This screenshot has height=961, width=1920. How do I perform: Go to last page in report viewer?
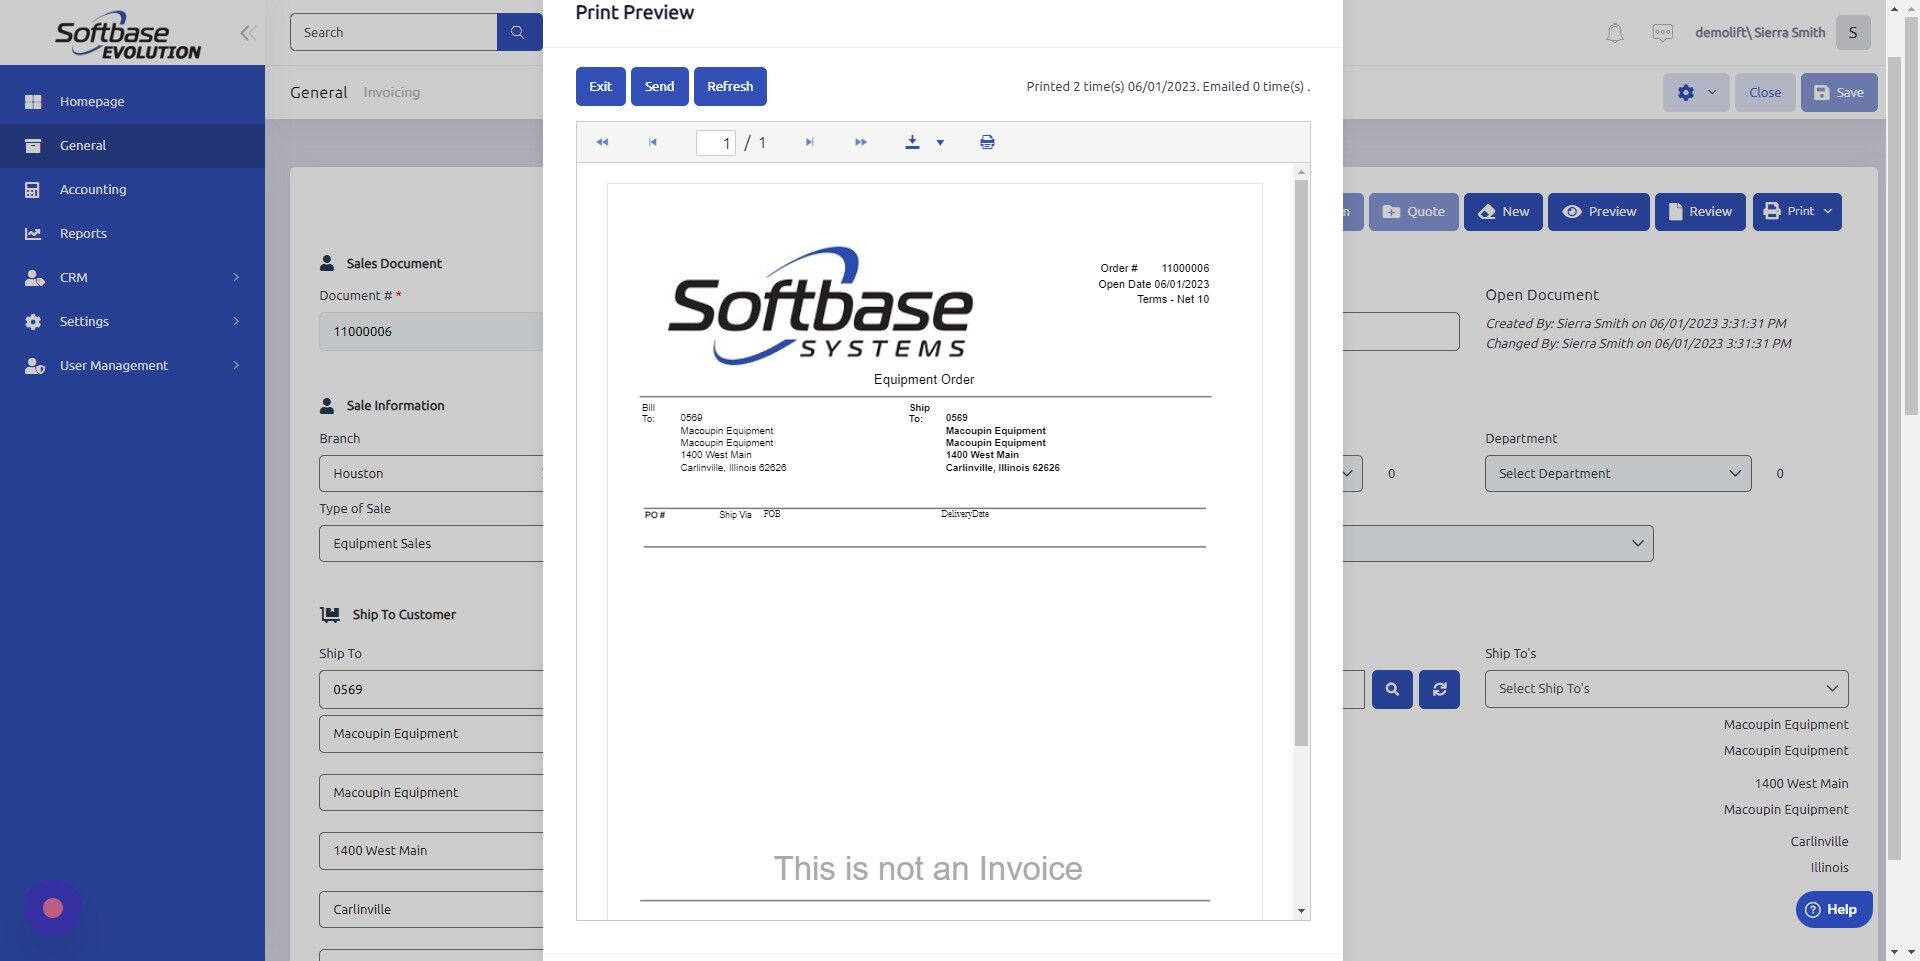coord(861,142)
